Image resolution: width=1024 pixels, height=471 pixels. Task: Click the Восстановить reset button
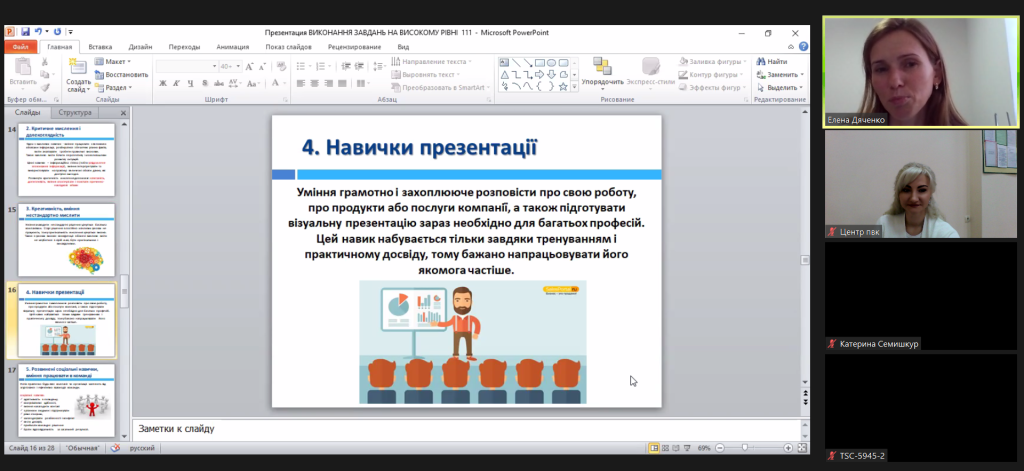pyautogui.click(x=123, y=74)
